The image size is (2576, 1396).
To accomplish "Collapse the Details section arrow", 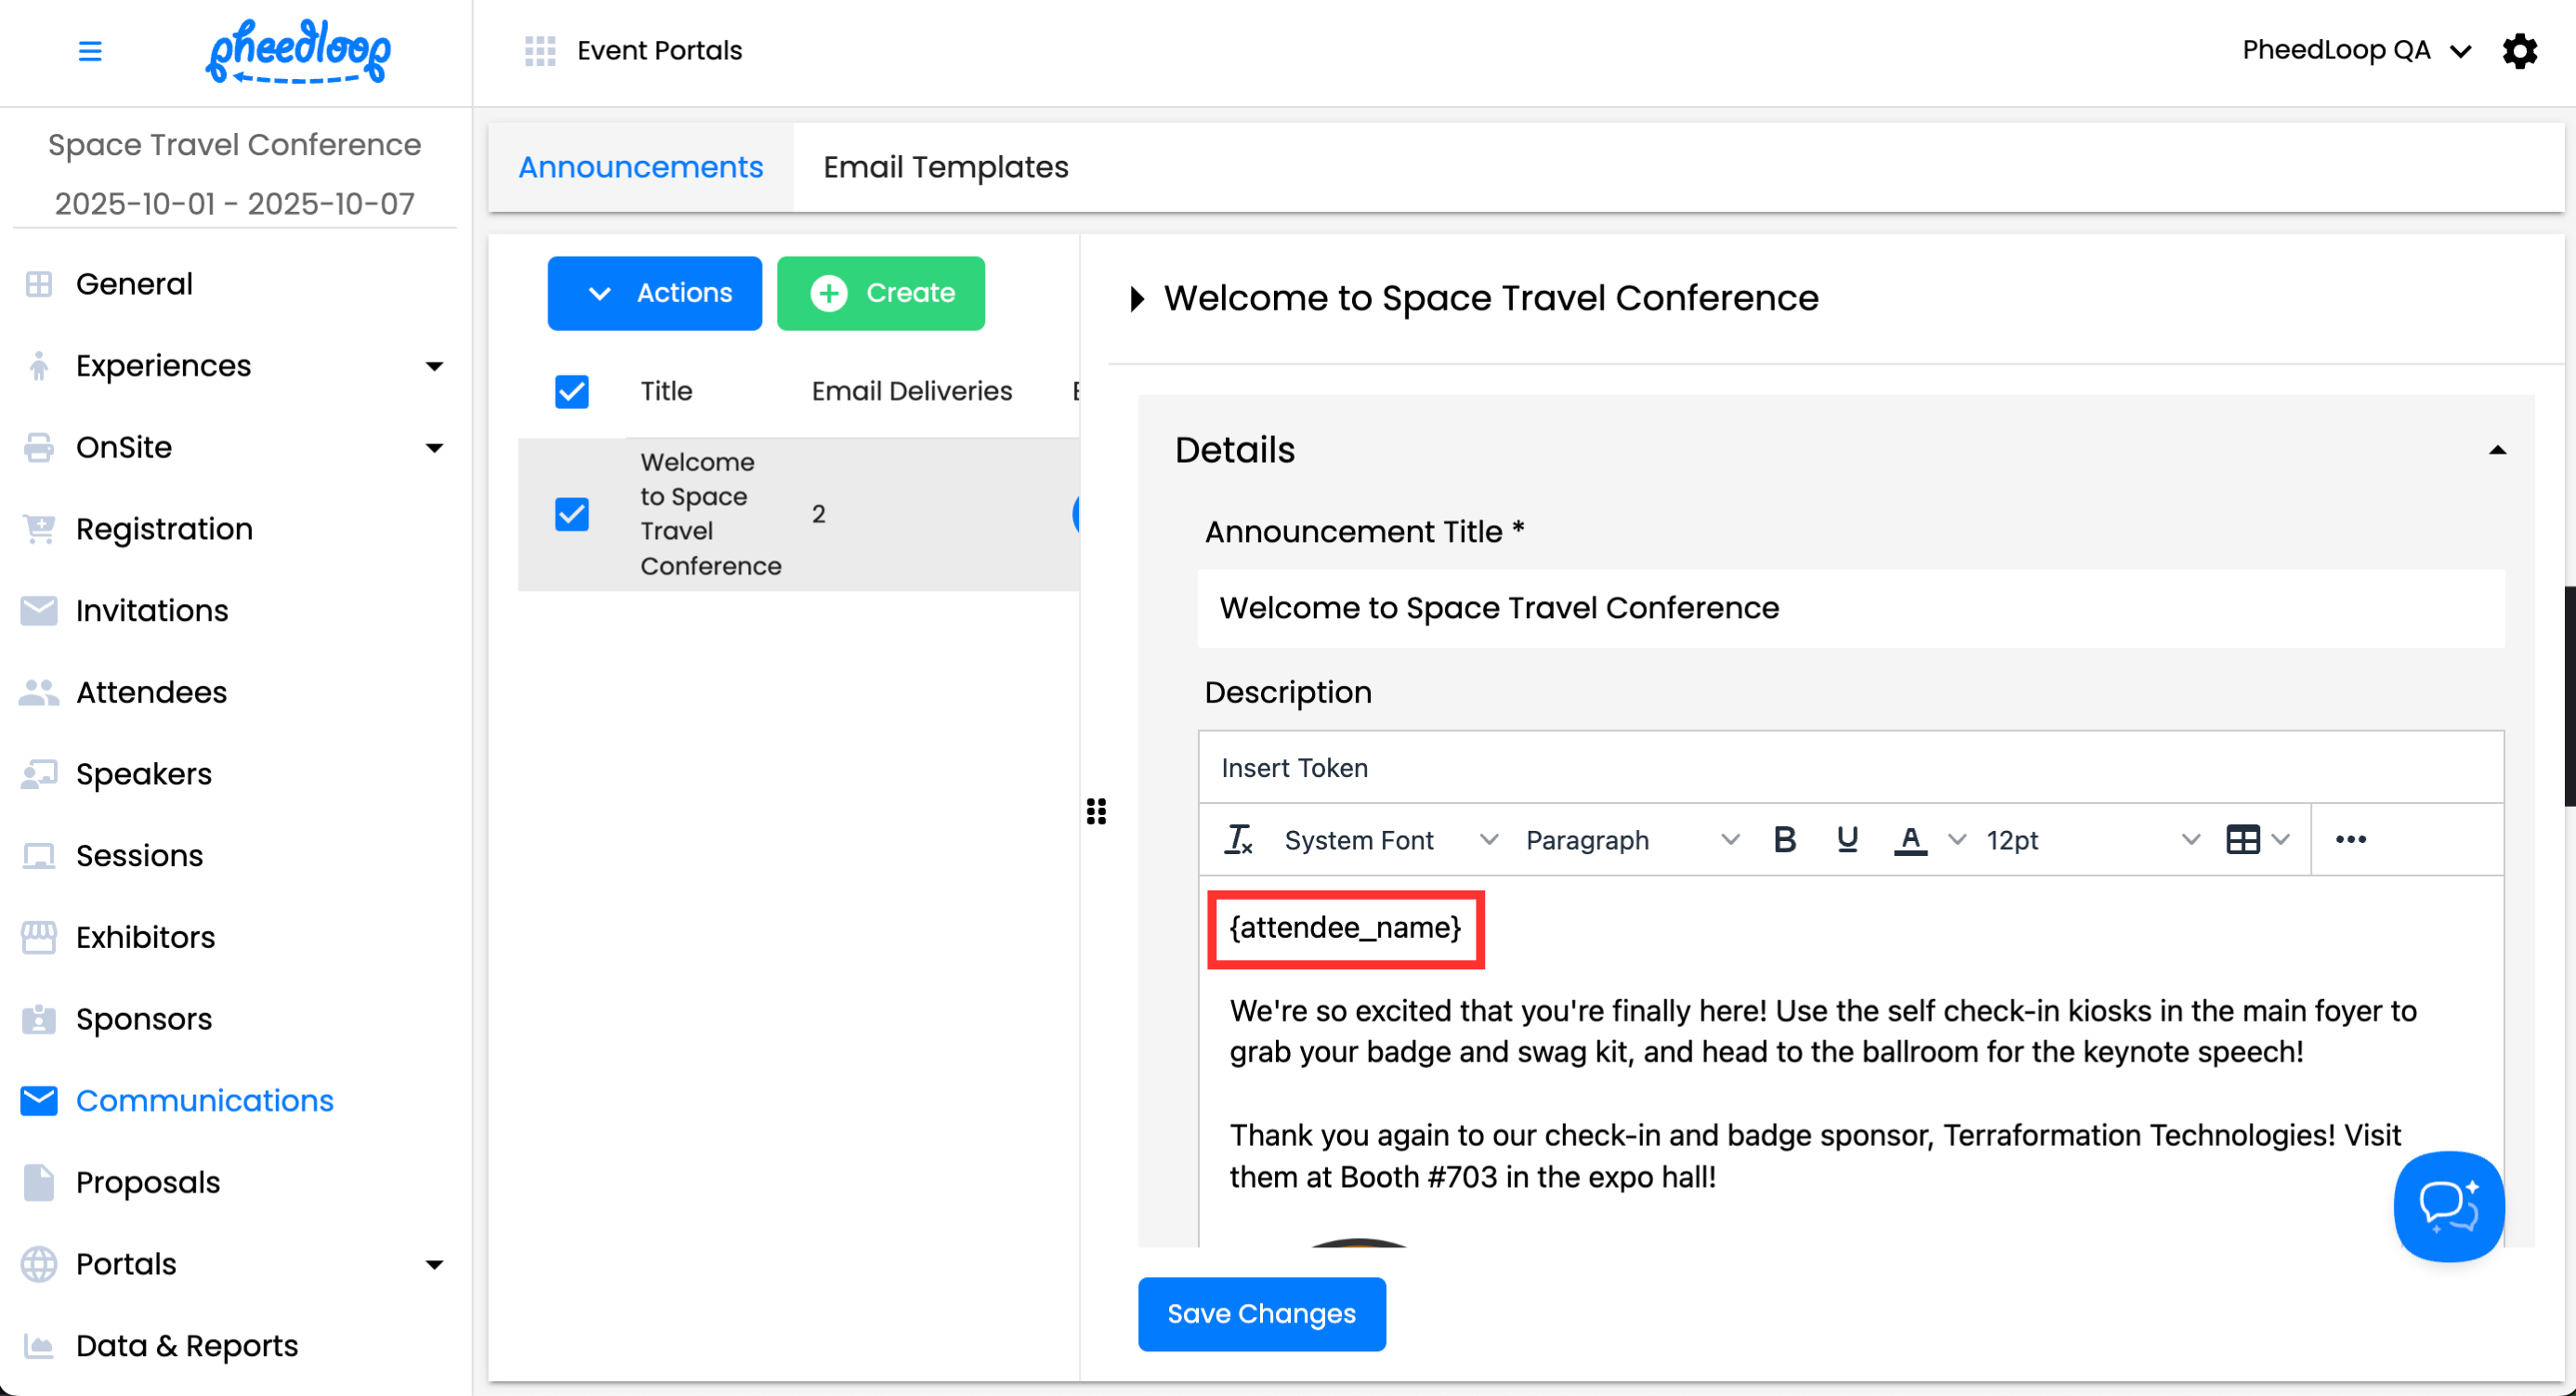I will click(2497, 450).
